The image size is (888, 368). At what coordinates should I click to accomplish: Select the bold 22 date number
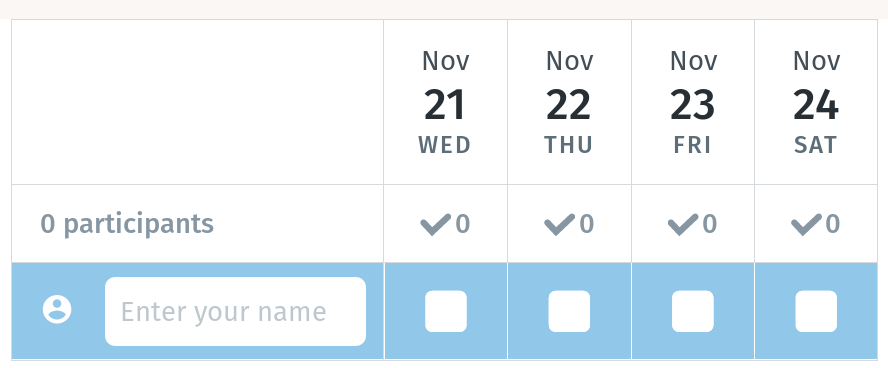[x=569, y=106]
